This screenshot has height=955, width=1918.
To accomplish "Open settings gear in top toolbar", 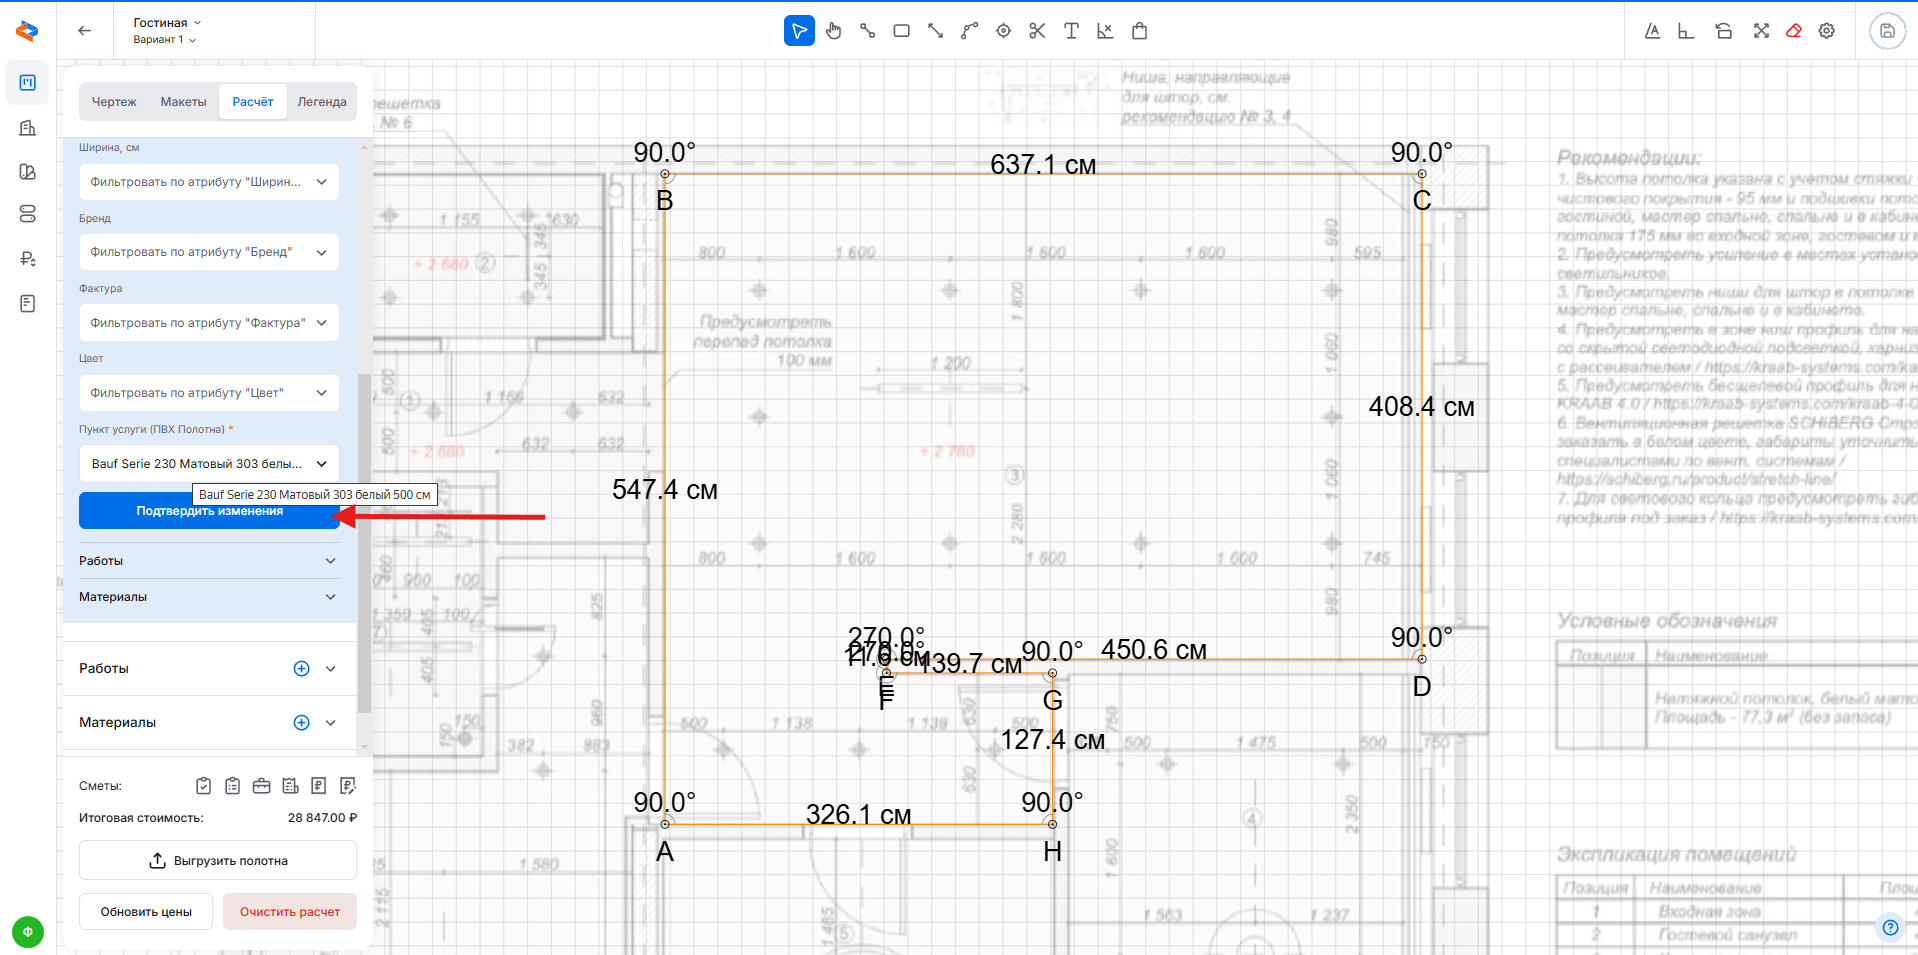I will point(1827,31).
